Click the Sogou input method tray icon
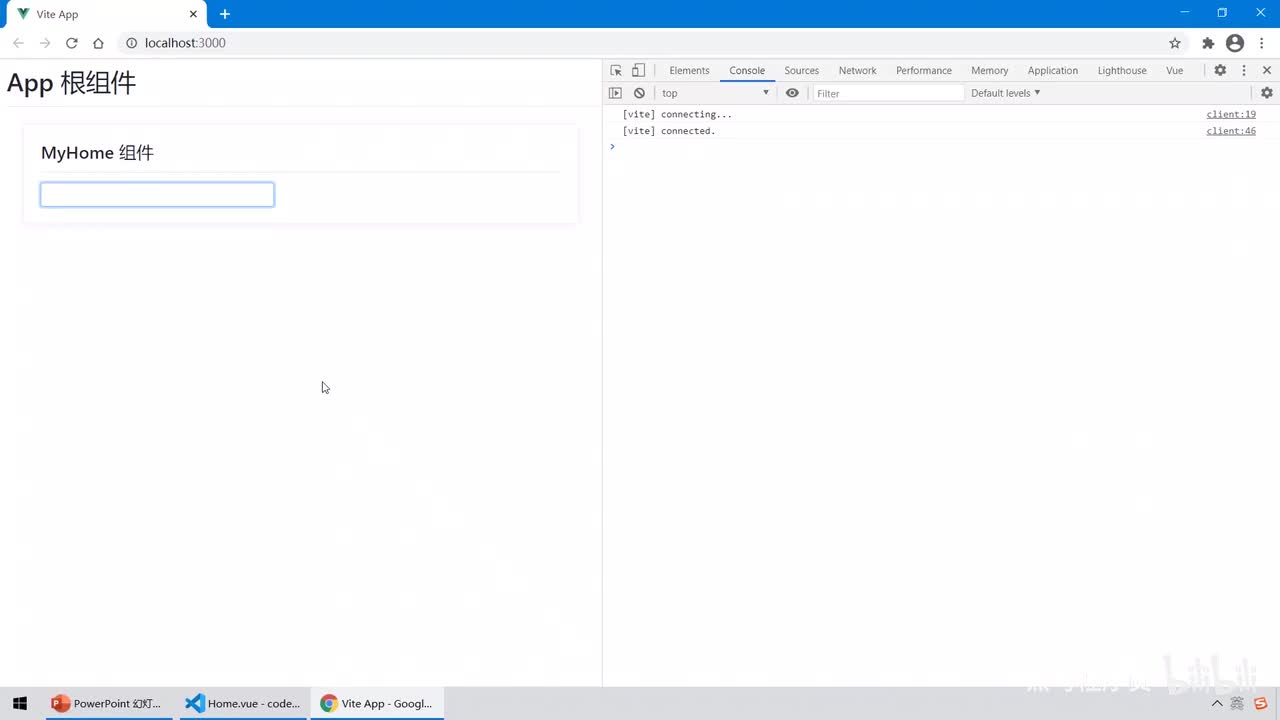 1261,704
